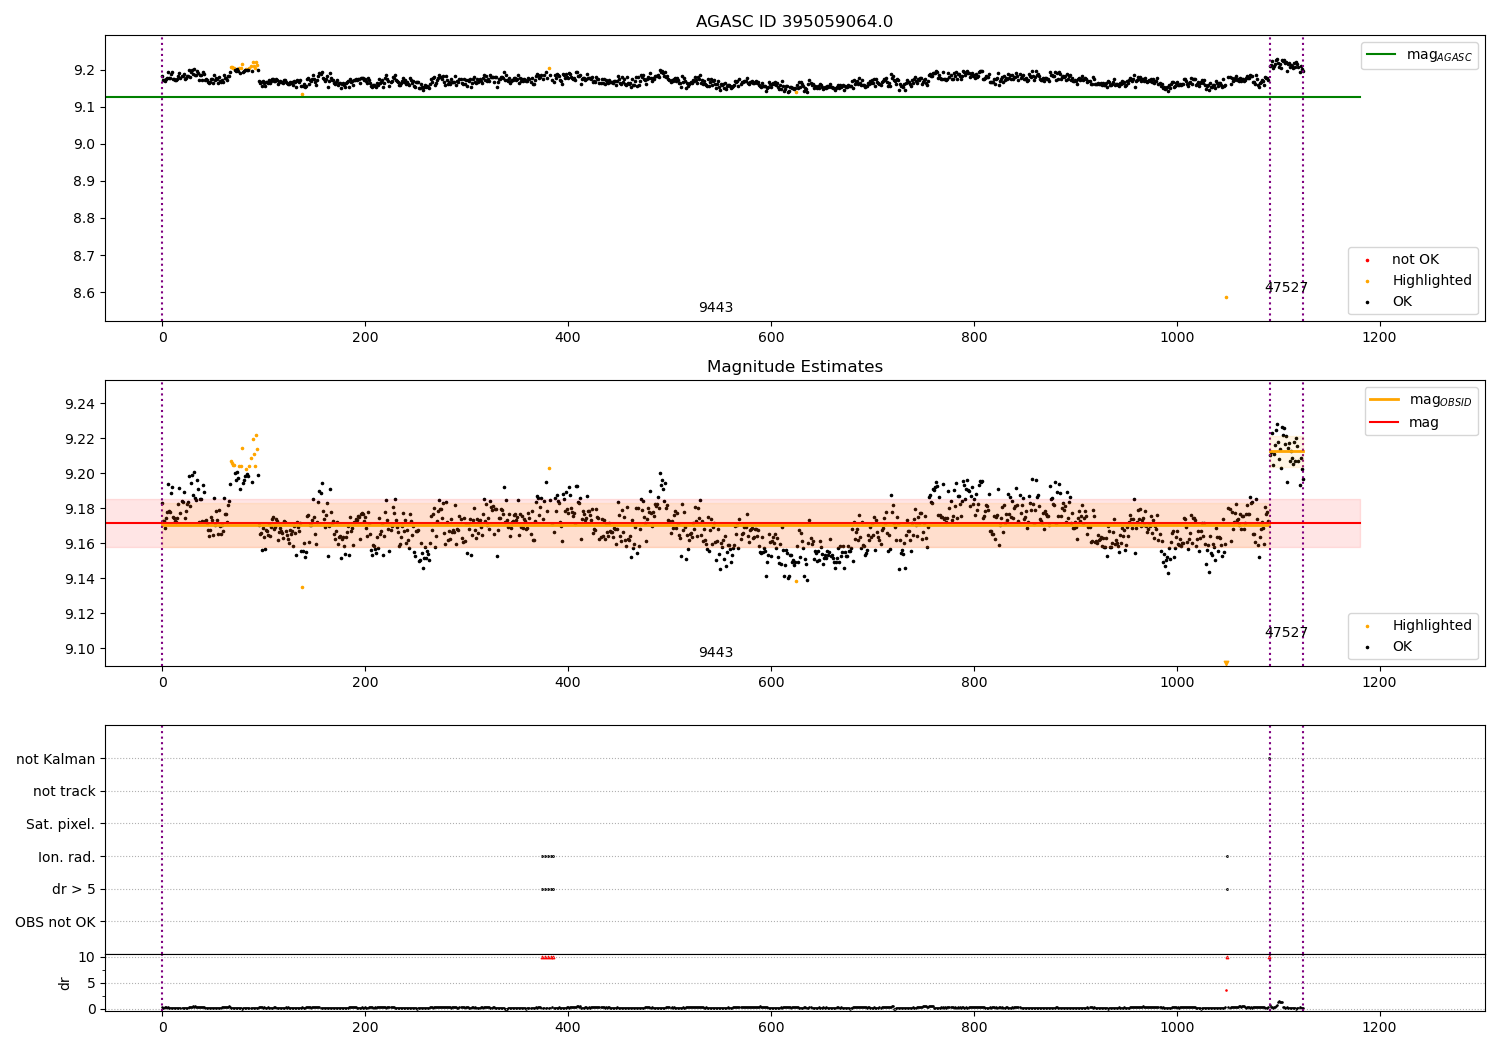Click the '9.14' y-tick in middle plot
This screenshot has height=1050, width=1500.
(80, 579)
